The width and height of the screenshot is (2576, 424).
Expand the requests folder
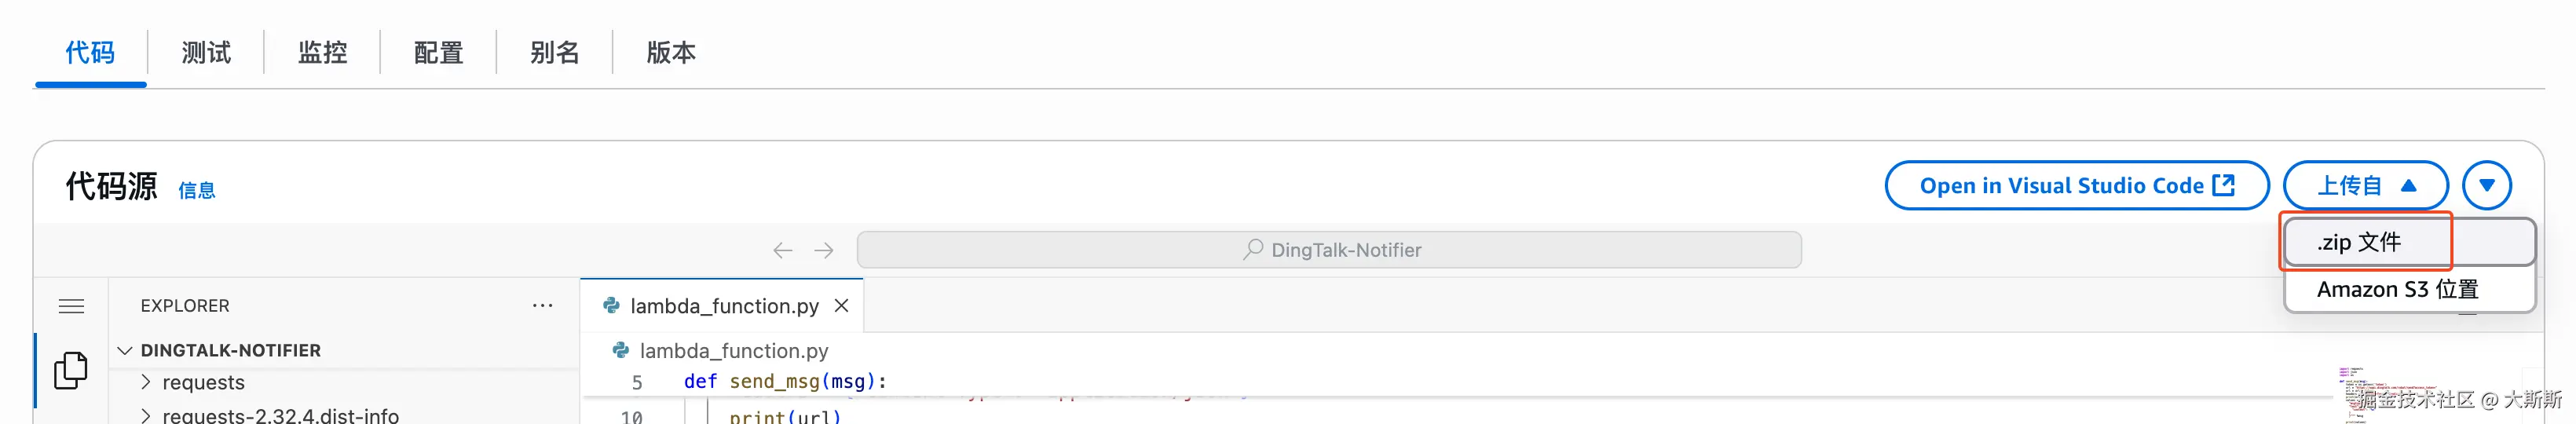147,382
